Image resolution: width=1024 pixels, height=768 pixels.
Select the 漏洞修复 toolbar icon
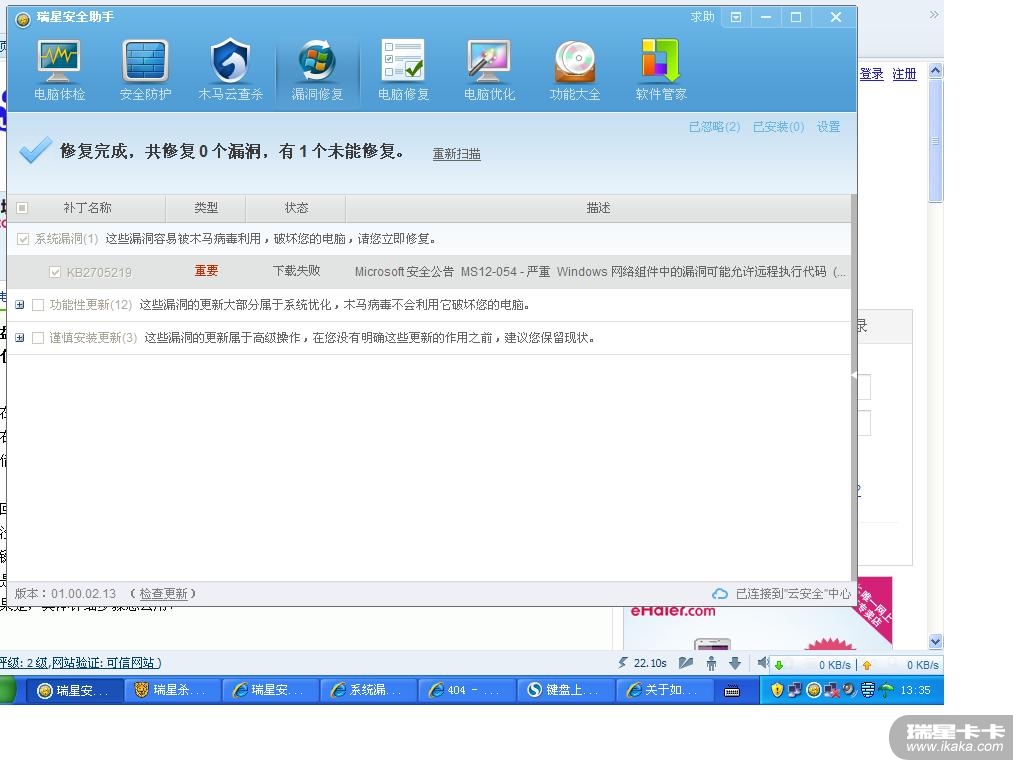pos(317,70)
